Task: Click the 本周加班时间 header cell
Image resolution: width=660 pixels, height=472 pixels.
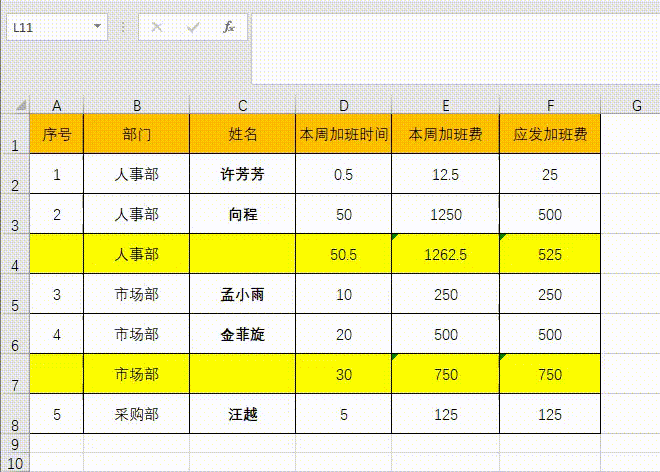Action: point(343,134)
